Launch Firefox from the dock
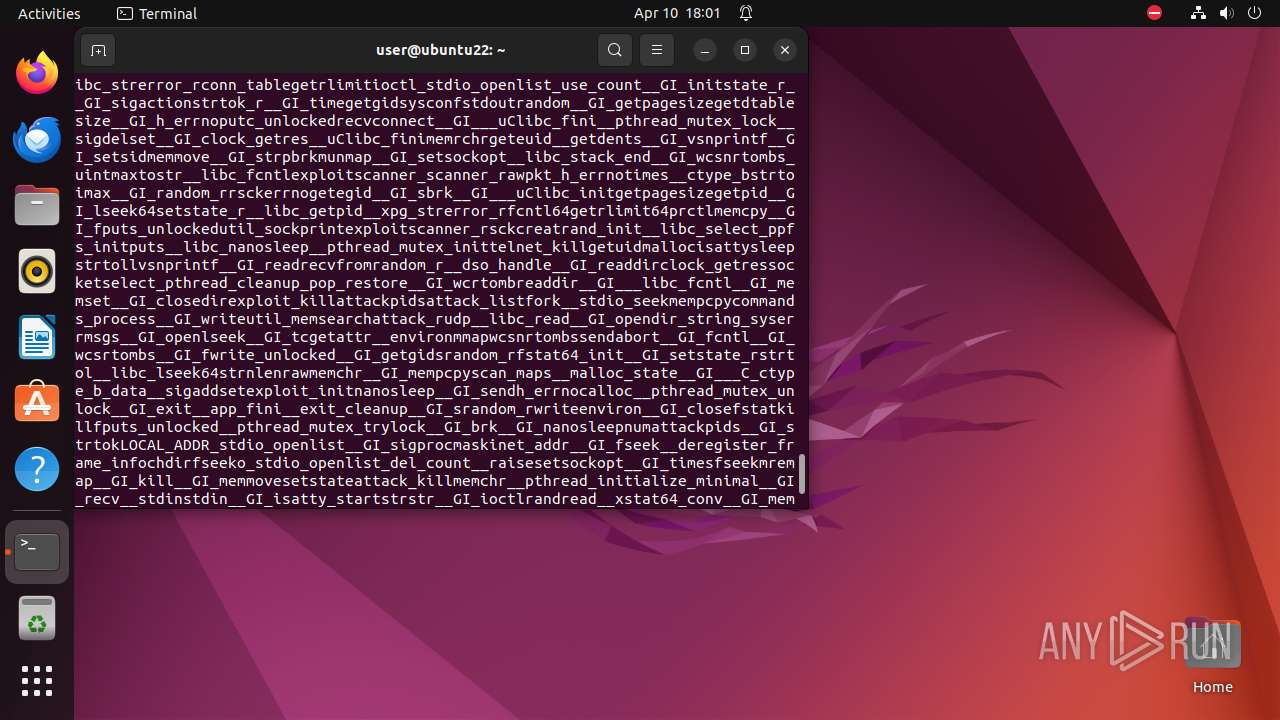This screenshot has width=1280, height=720. point(37,73)
